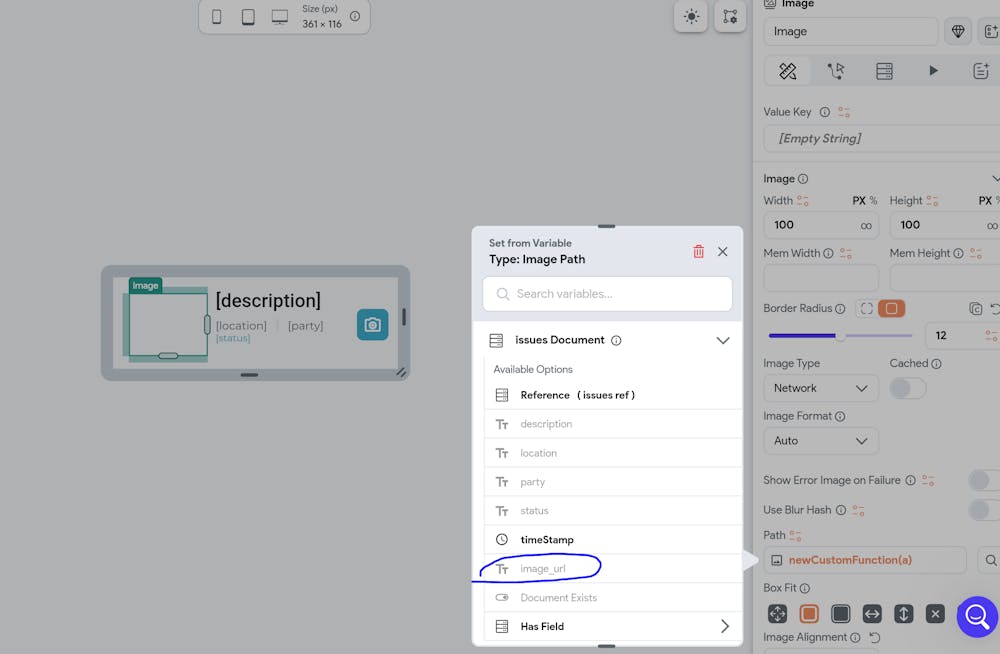The height and width of the screenshot is (654, 1000).
Task: Click the Mem Height field
Action: click(945, 278)
